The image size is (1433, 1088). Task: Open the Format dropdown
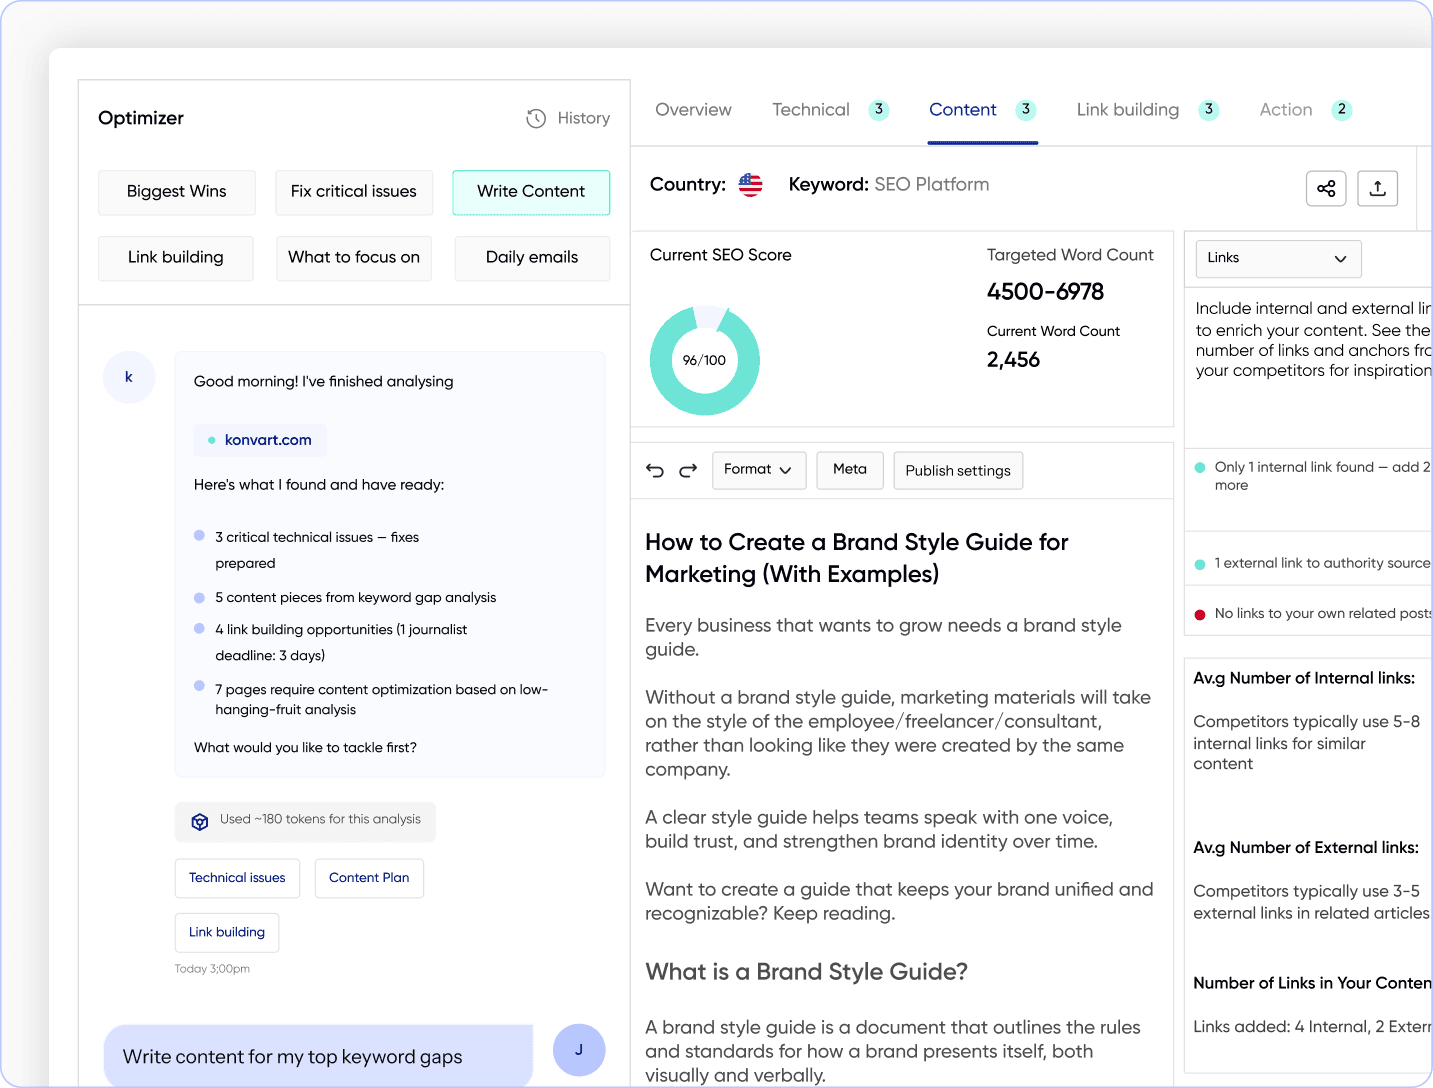pyautogui.click(x=759, y=470)
